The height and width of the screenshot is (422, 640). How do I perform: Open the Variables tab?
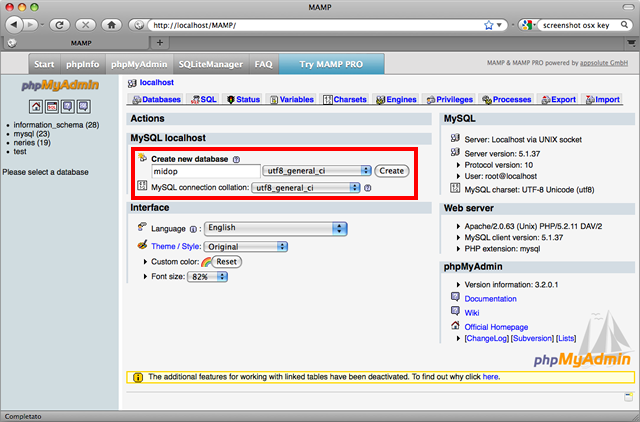[x=291, y=100]
